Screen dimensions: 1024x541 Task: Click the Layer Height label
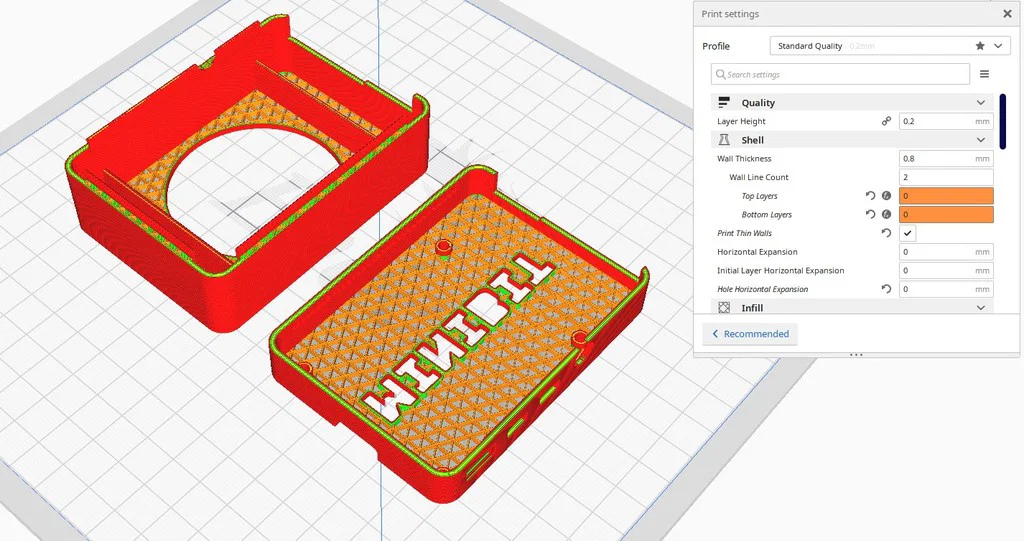pos(741,122)
